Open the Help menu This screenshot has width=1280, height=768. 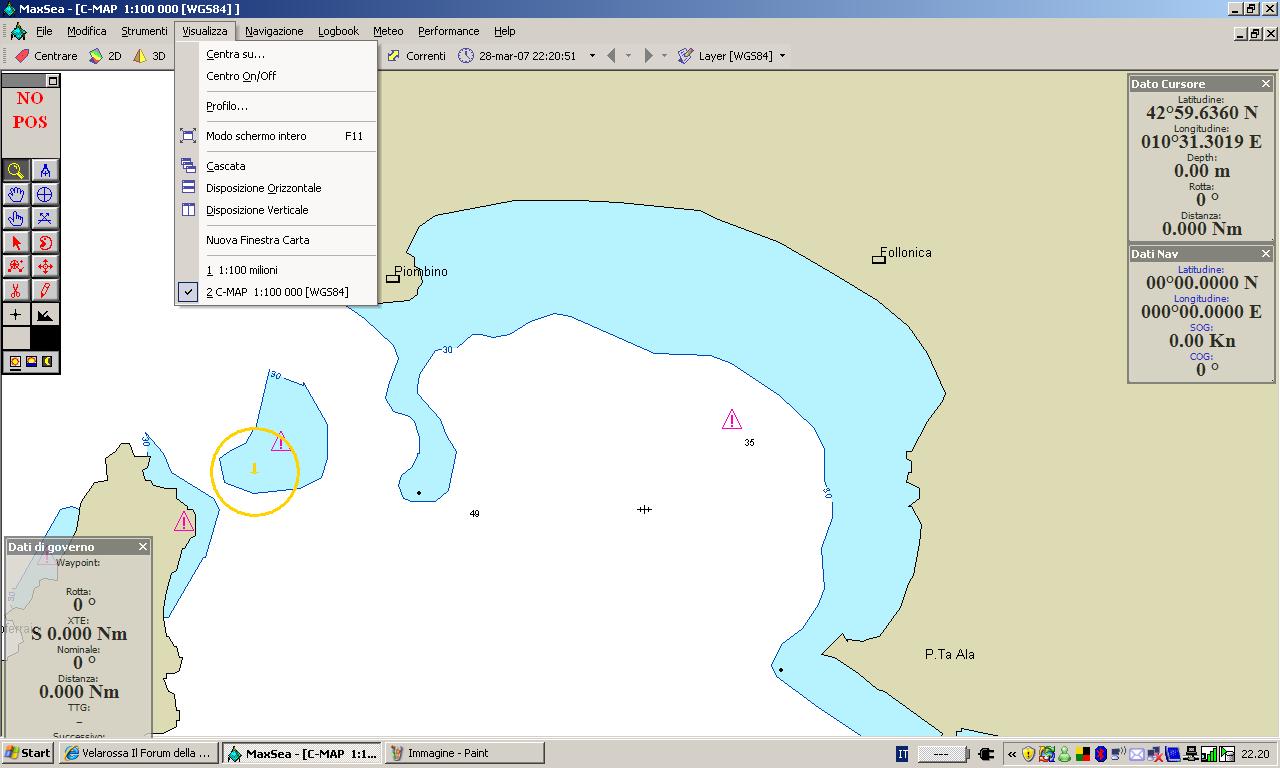coord(505,31)
